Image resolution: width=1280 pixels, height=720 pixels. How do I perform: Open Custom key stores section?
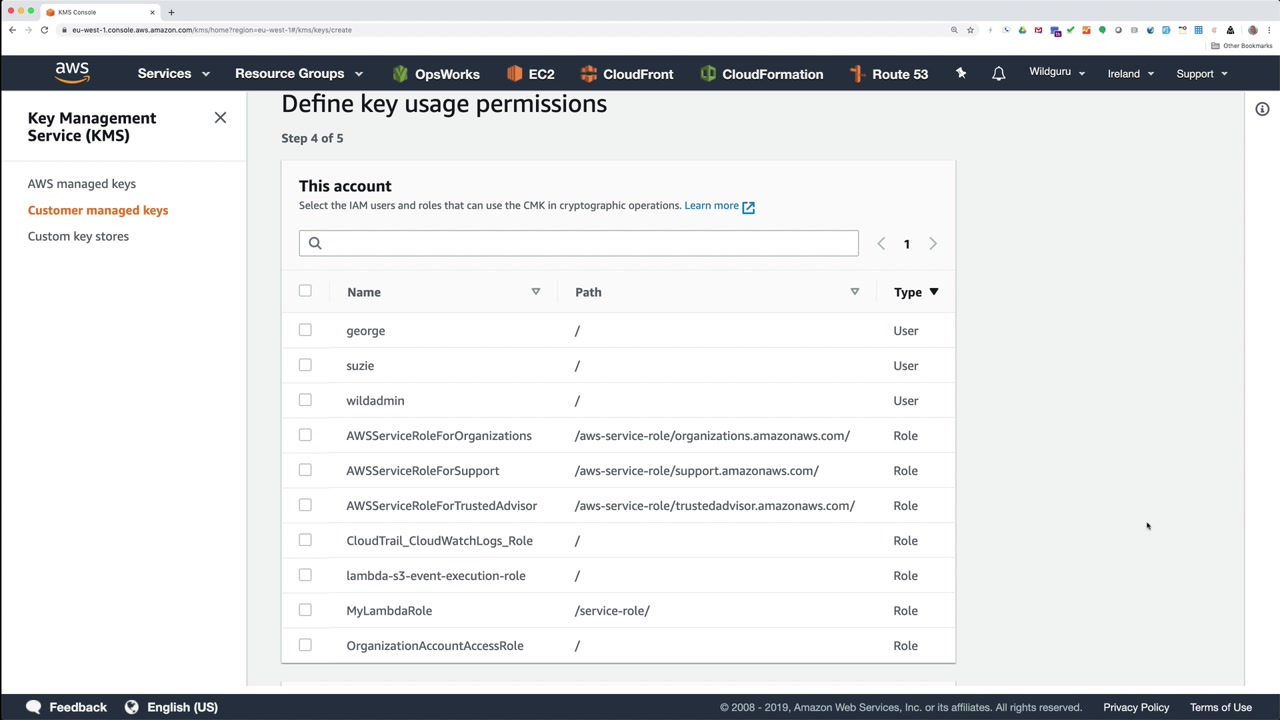pyautogui.click(x=78, y=236)
